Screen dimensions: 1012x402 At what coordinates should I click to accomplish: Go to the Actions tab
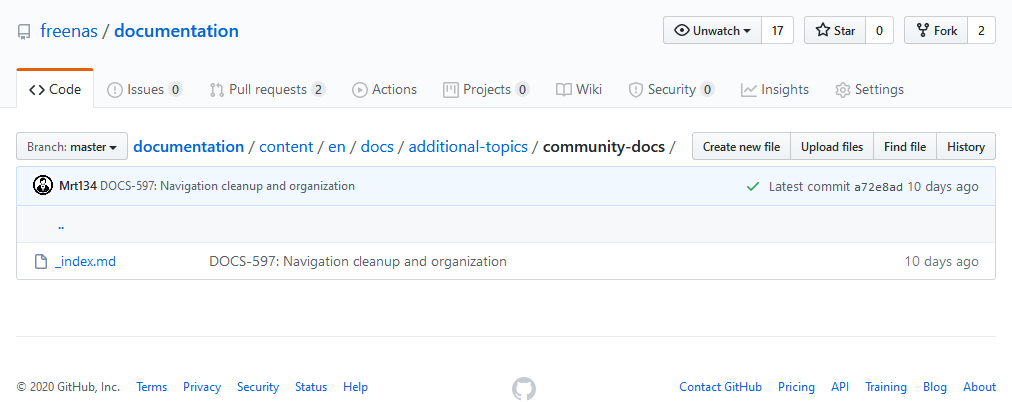click(384, 89)
